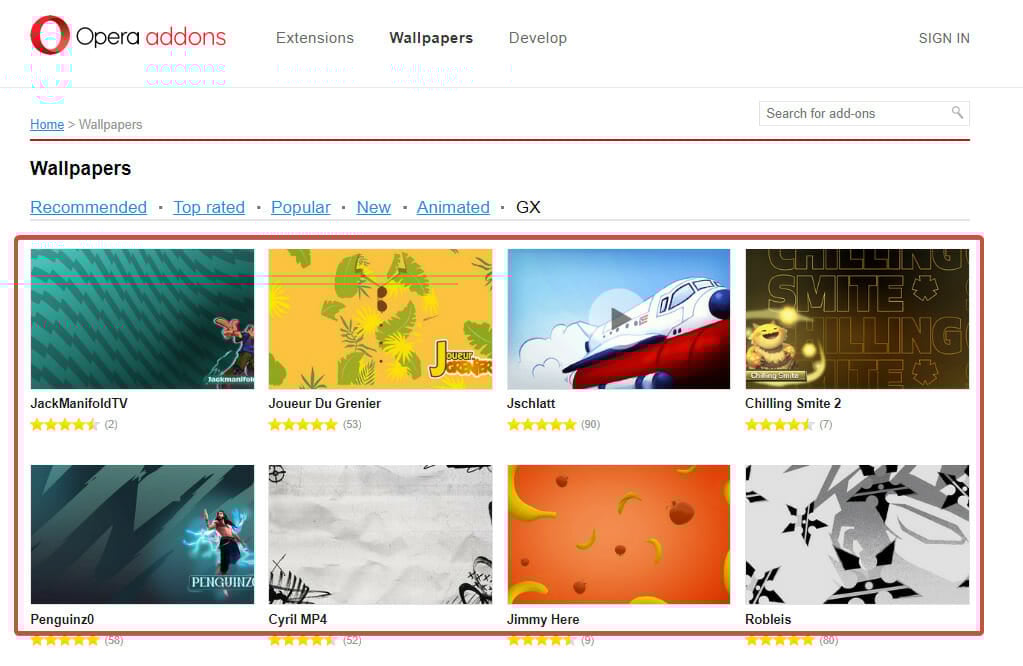Click the Wallpapers page heading
Screen dimensions: 1023x666
(x=80, y=168)
